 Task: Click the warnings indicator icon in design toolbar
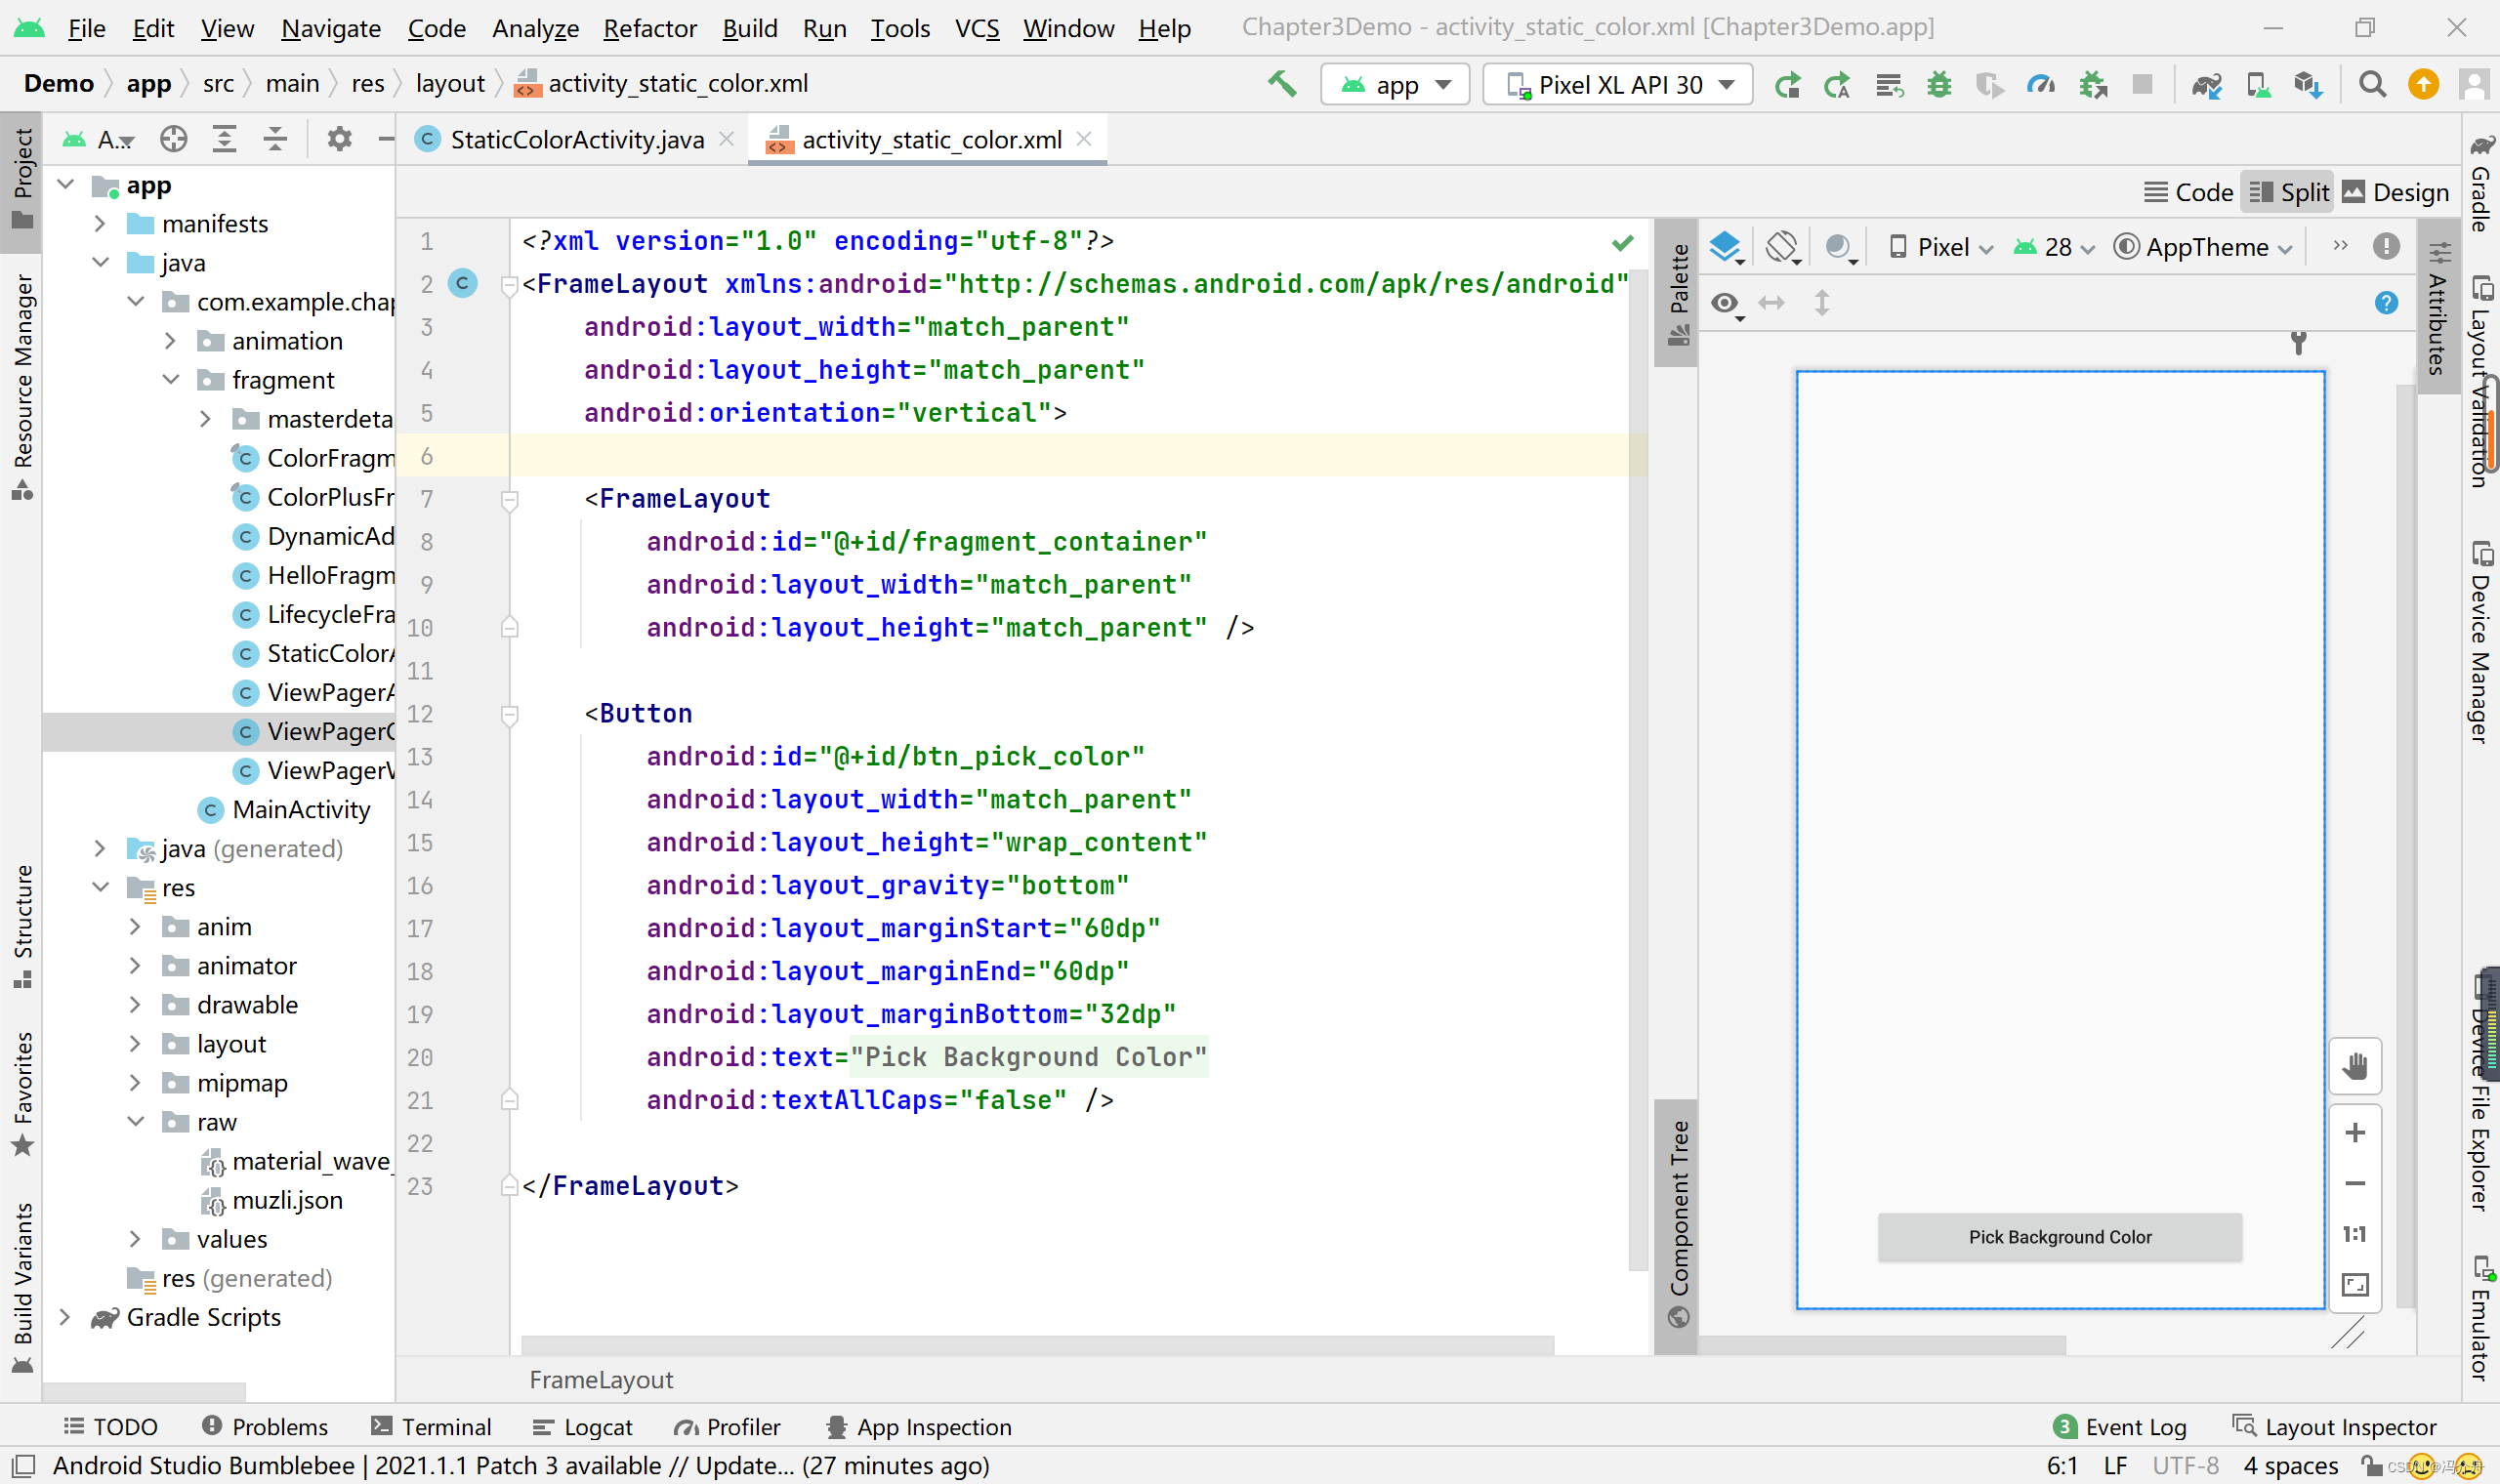pos(2386,246)
